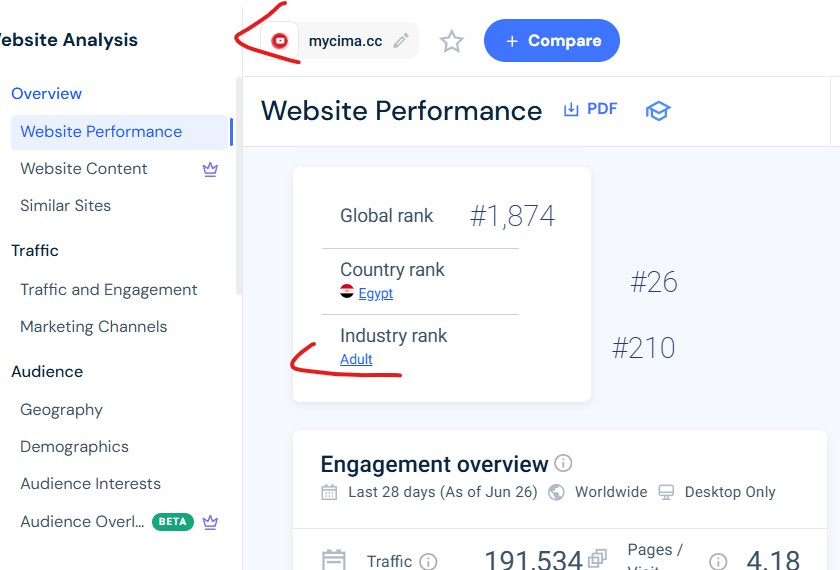This screenshot has height=570, width=840.
Task: Click the Worldwide globe icon
Action: point(557,492)
